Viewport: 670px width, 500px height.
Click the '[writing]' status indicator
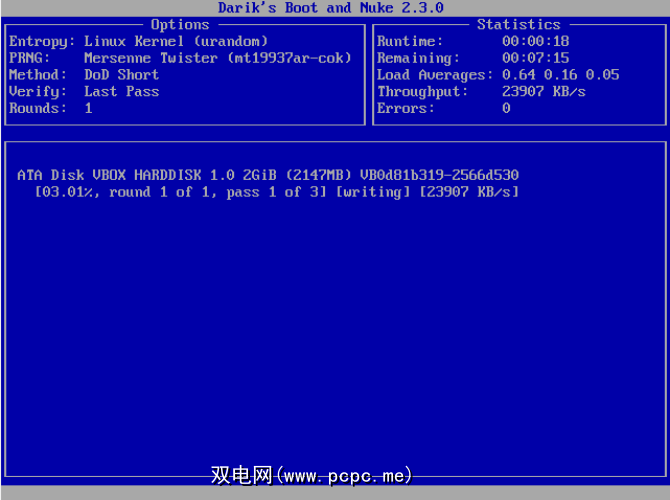point(373,192)
